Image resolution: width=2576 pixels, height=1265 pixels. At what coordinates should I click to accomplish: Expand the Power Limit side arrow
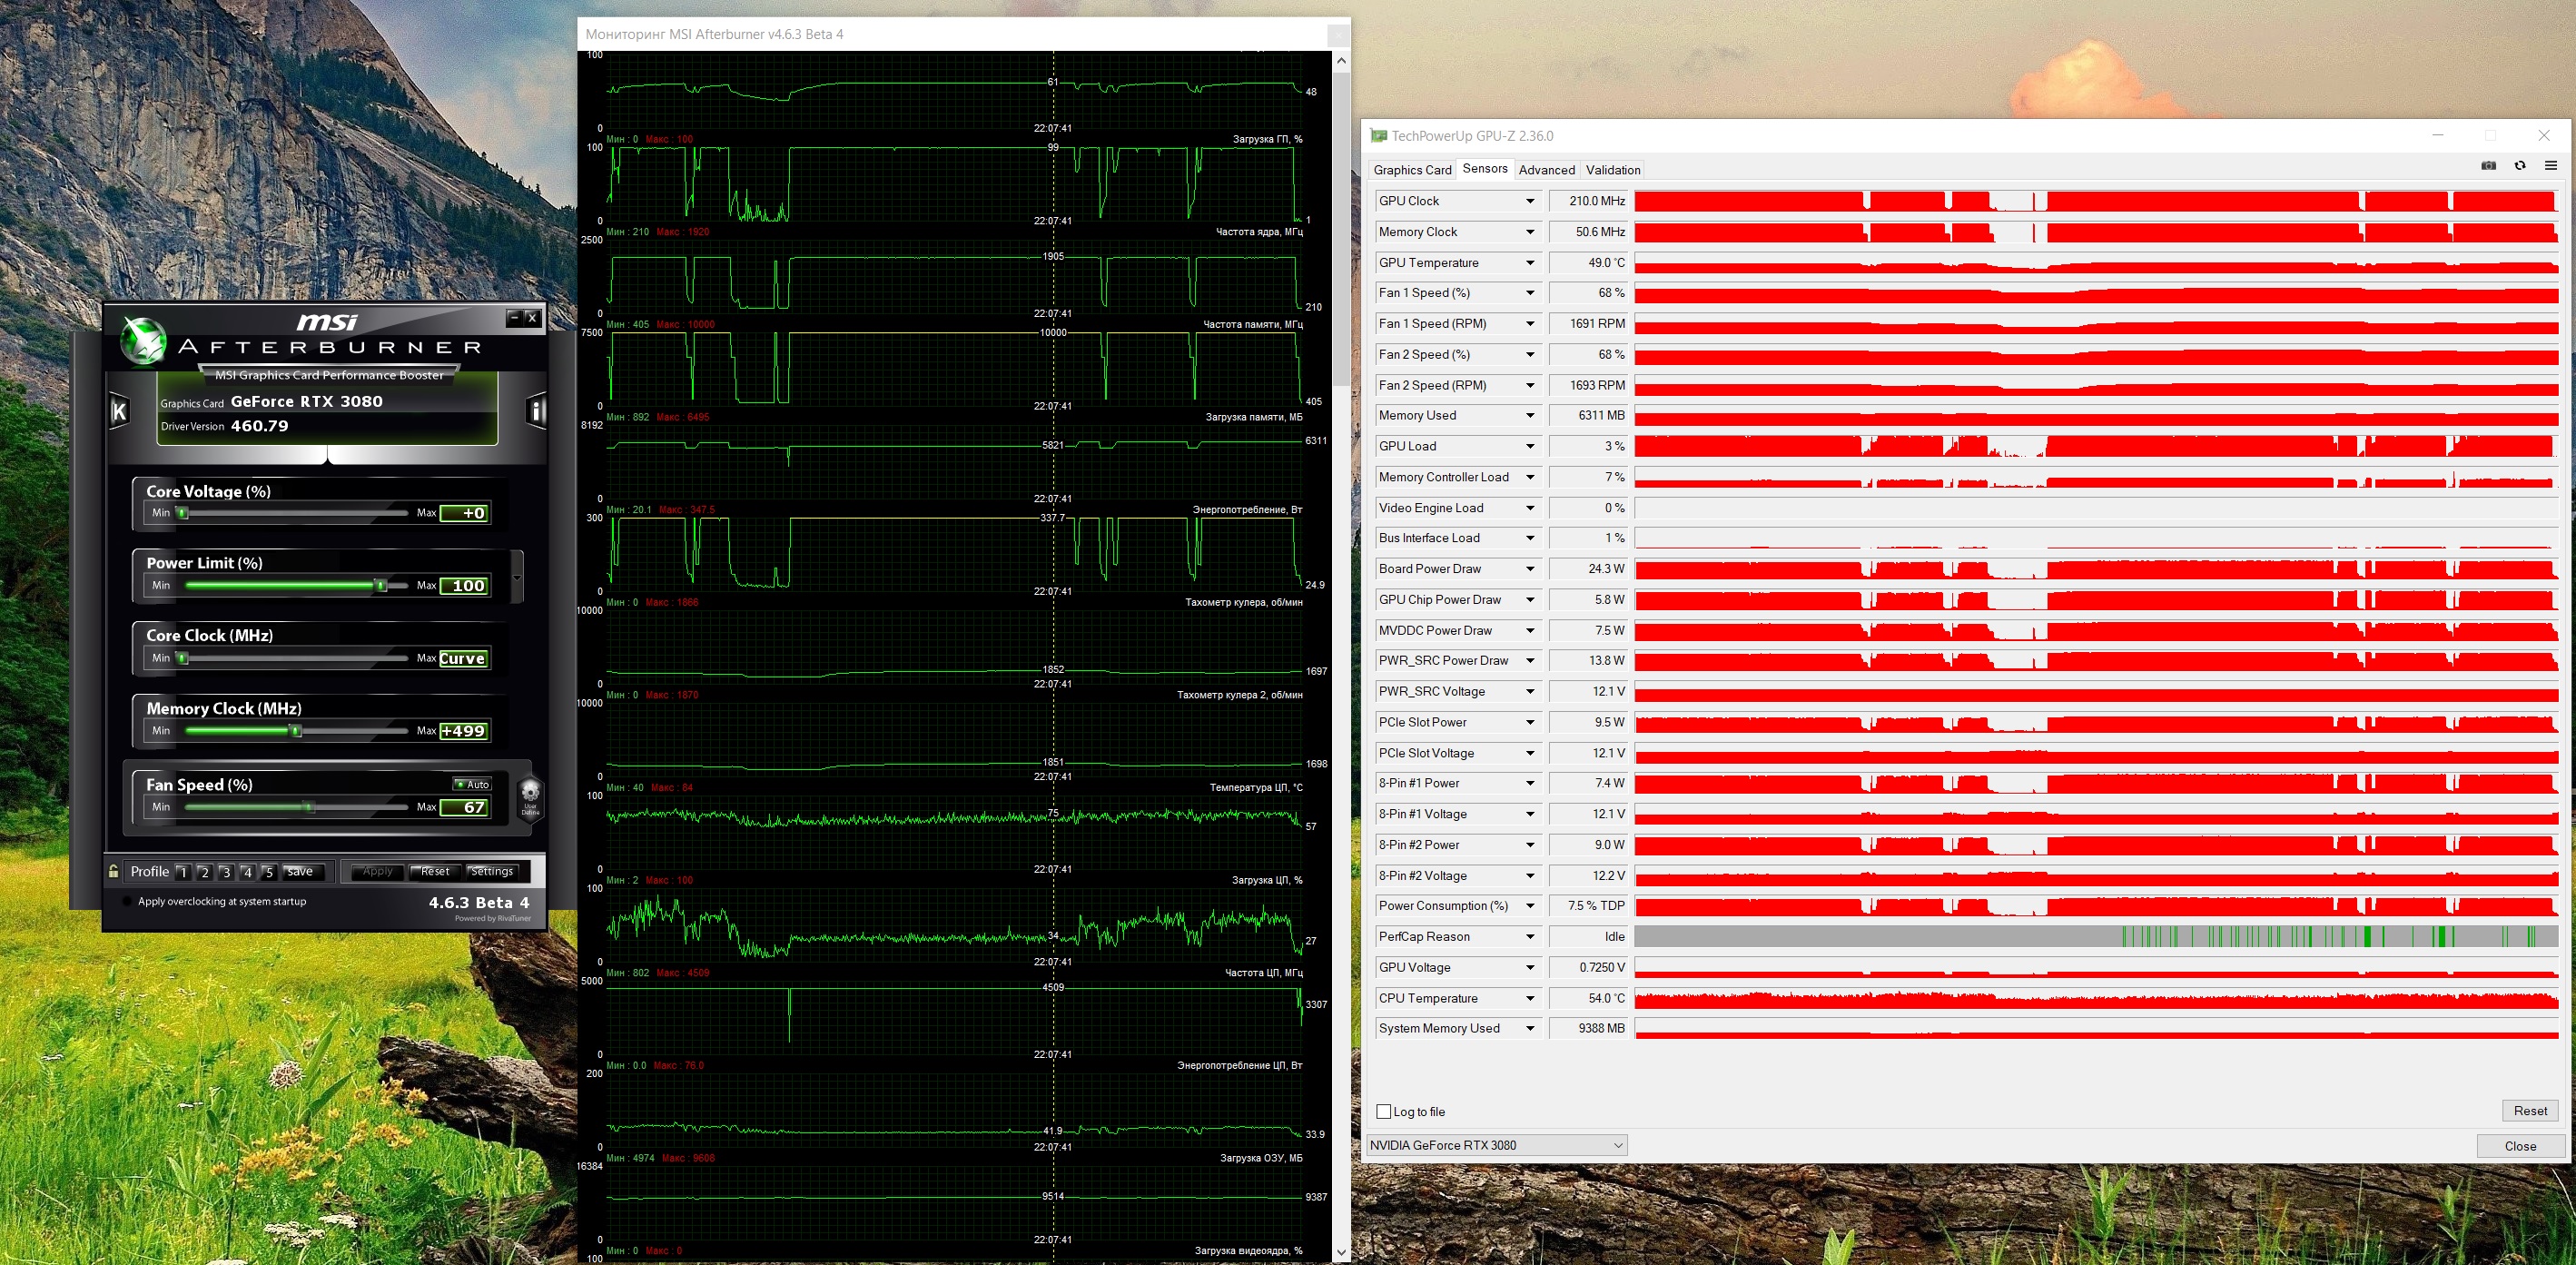(517, 577)
